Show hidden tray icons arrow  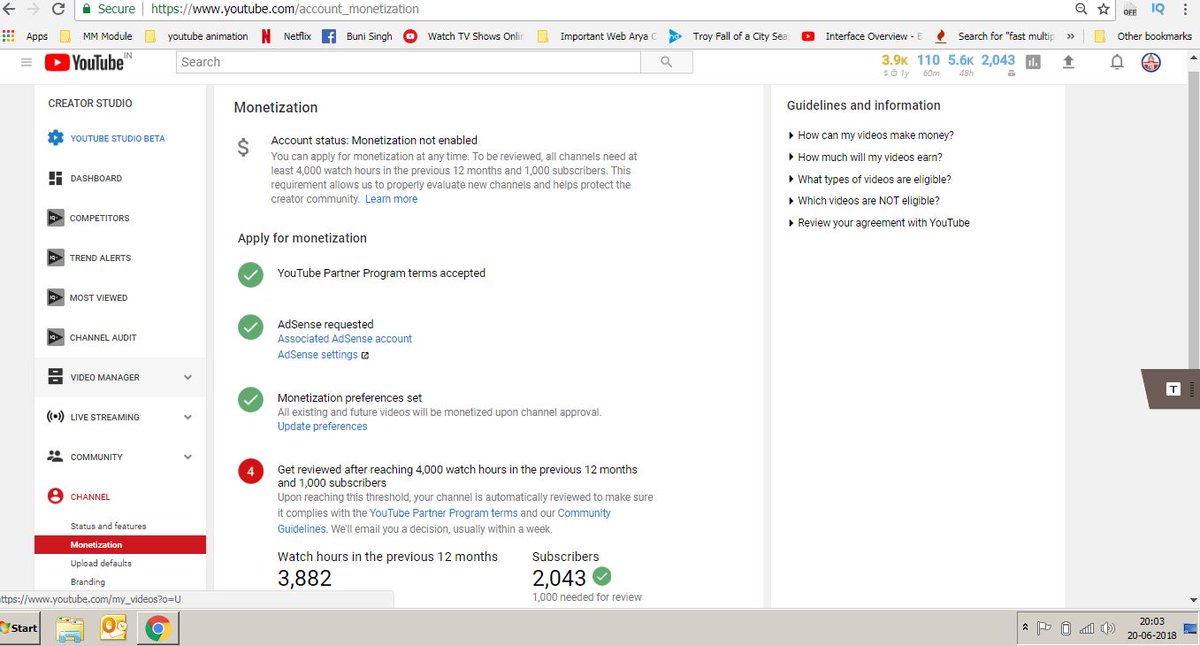[x=1025, y=629]
